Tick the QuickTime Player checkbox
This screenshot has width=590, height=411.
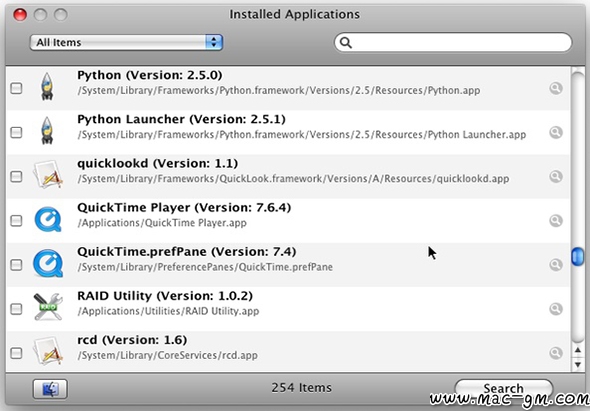point(16,221)
